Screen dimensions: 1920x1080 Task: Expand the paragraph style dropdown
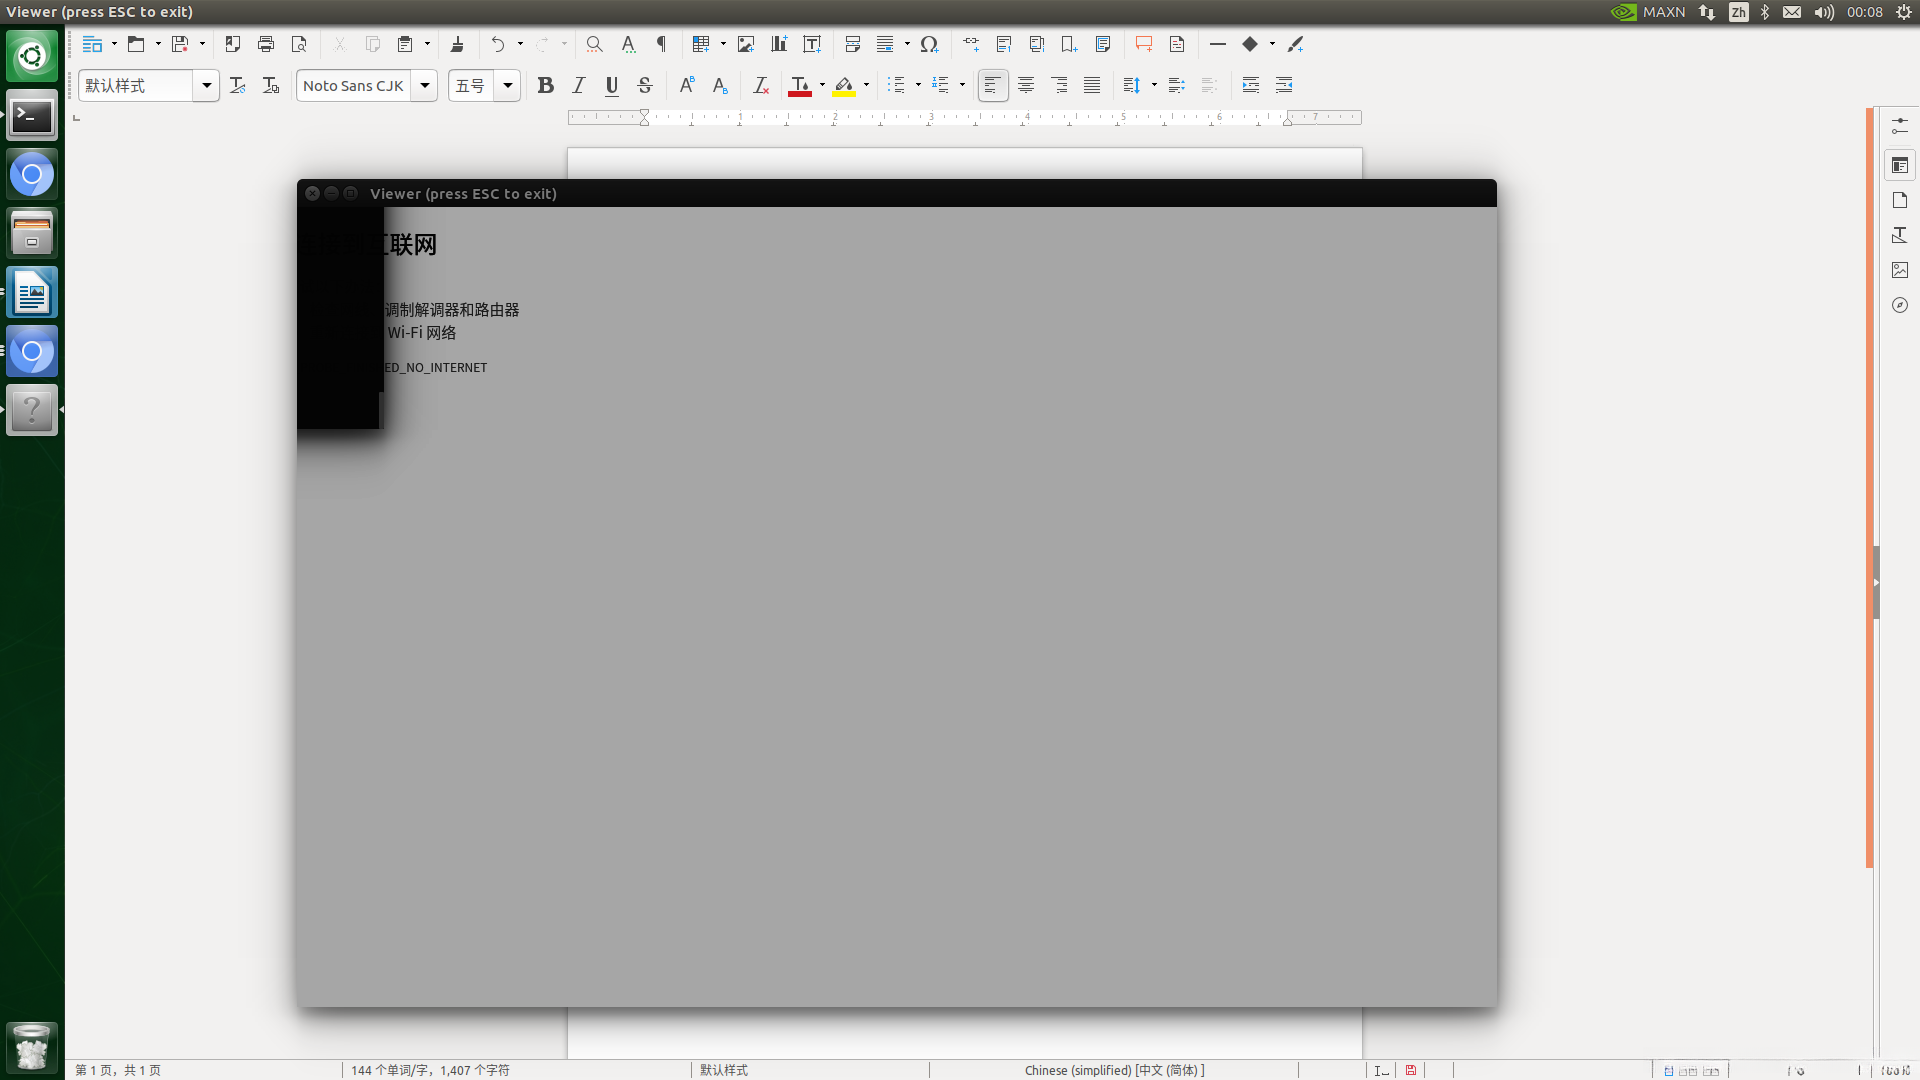coord(206,86)
